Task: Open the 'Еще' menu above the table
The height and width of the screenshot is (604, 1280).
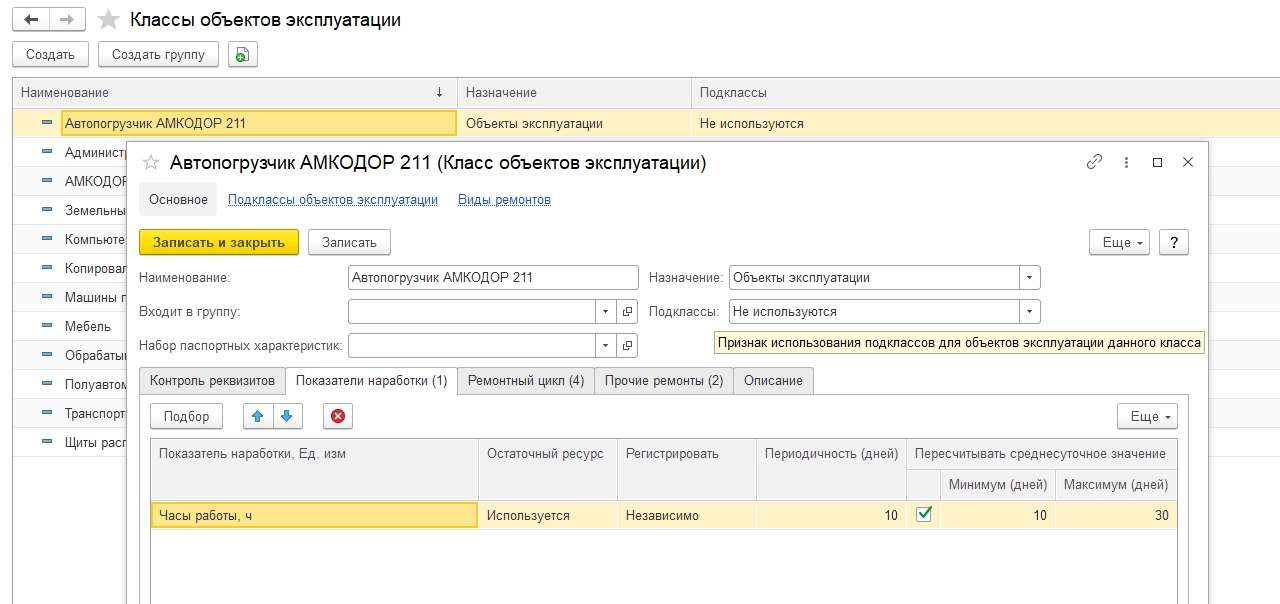Action: pos(1146,416)
